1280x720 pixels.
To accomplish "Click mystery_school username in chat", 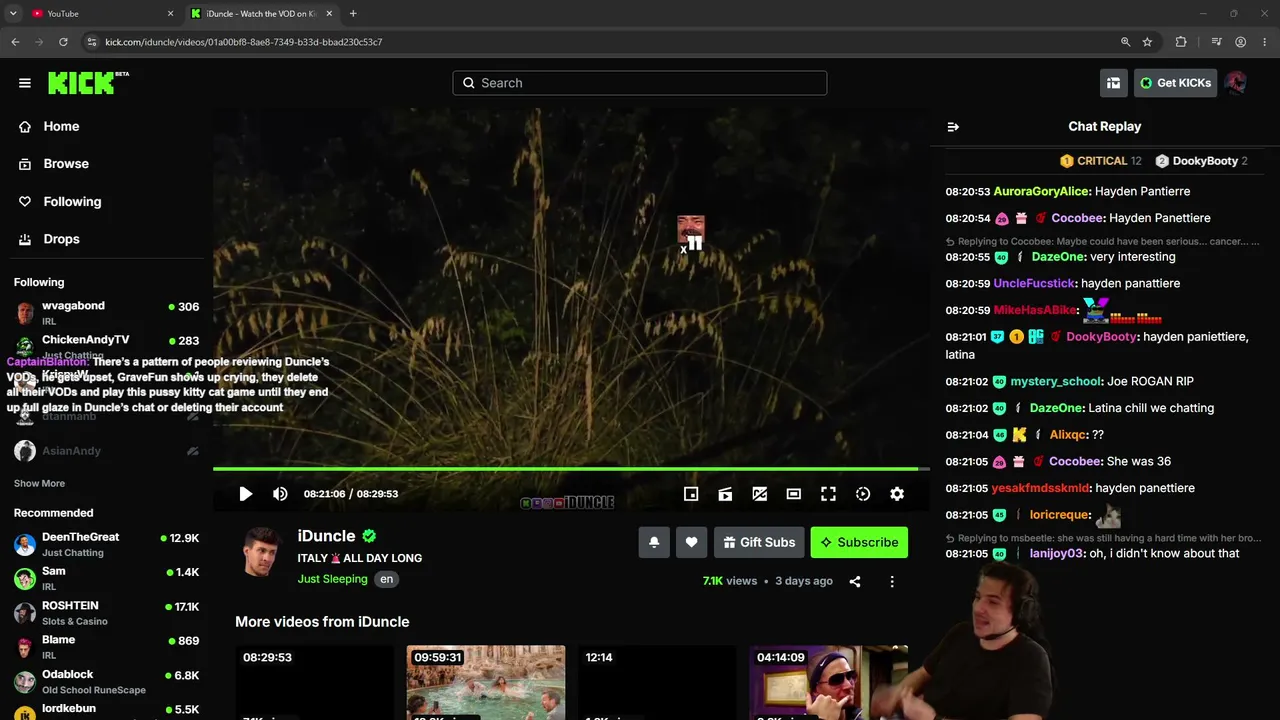I will click(x=1055, y=381).
